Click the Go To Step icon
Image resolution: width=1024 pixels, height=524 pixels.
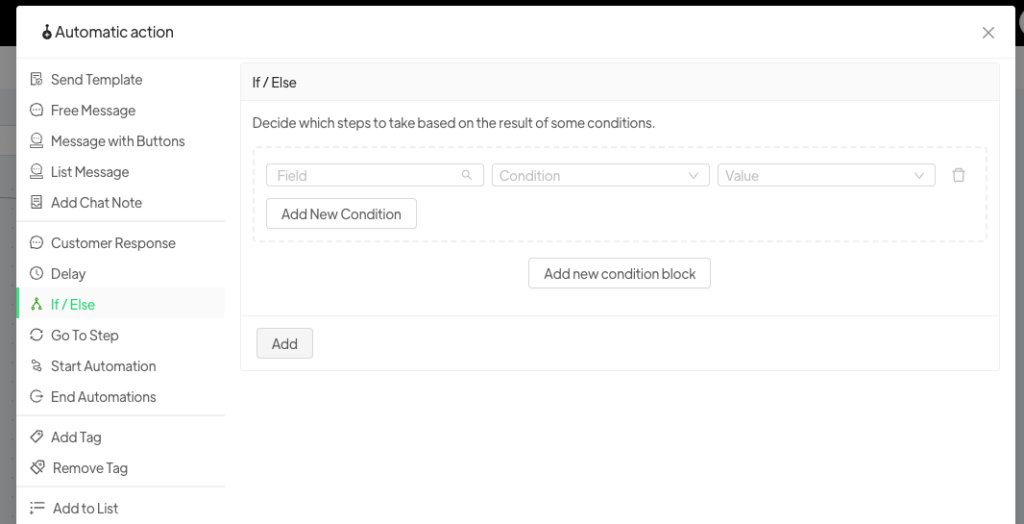click(x=37, y=335)
